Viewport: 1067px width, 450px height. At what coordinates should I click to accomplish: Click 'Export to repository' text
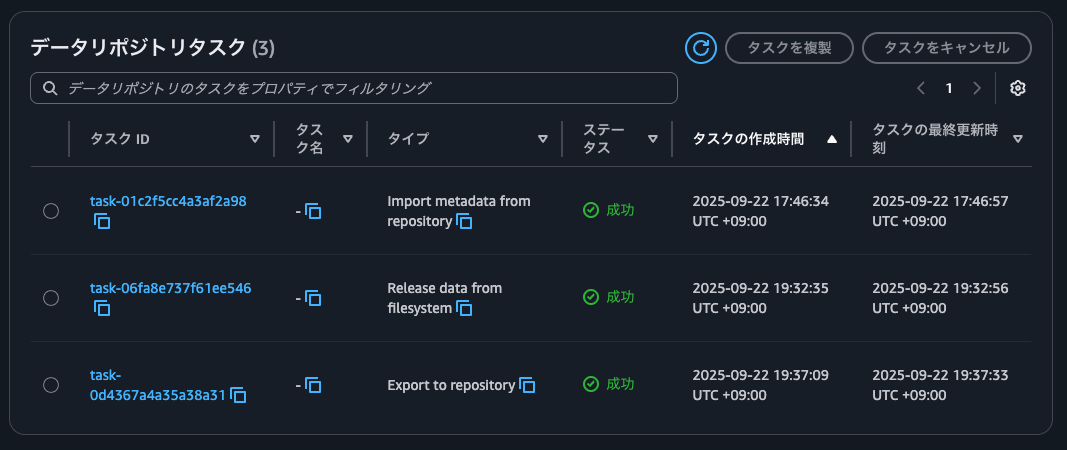(x=451, y=385)
